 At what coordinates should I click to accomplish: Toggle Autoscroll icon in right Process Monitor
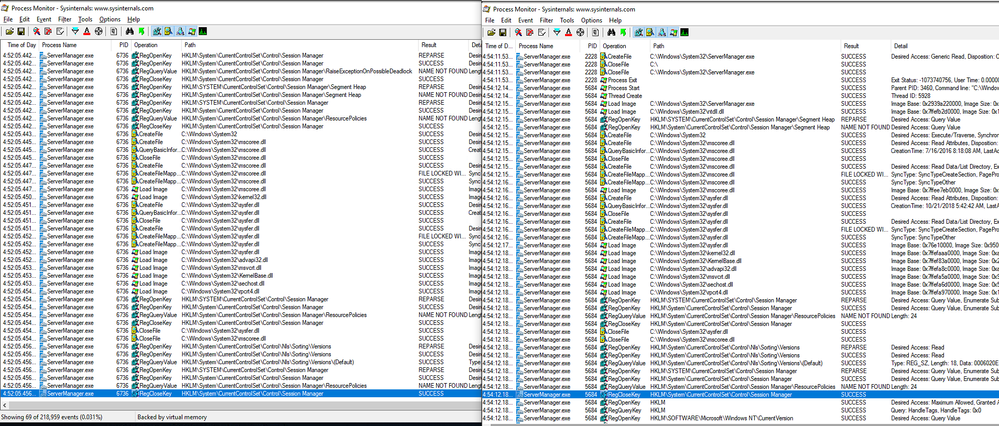529,31
